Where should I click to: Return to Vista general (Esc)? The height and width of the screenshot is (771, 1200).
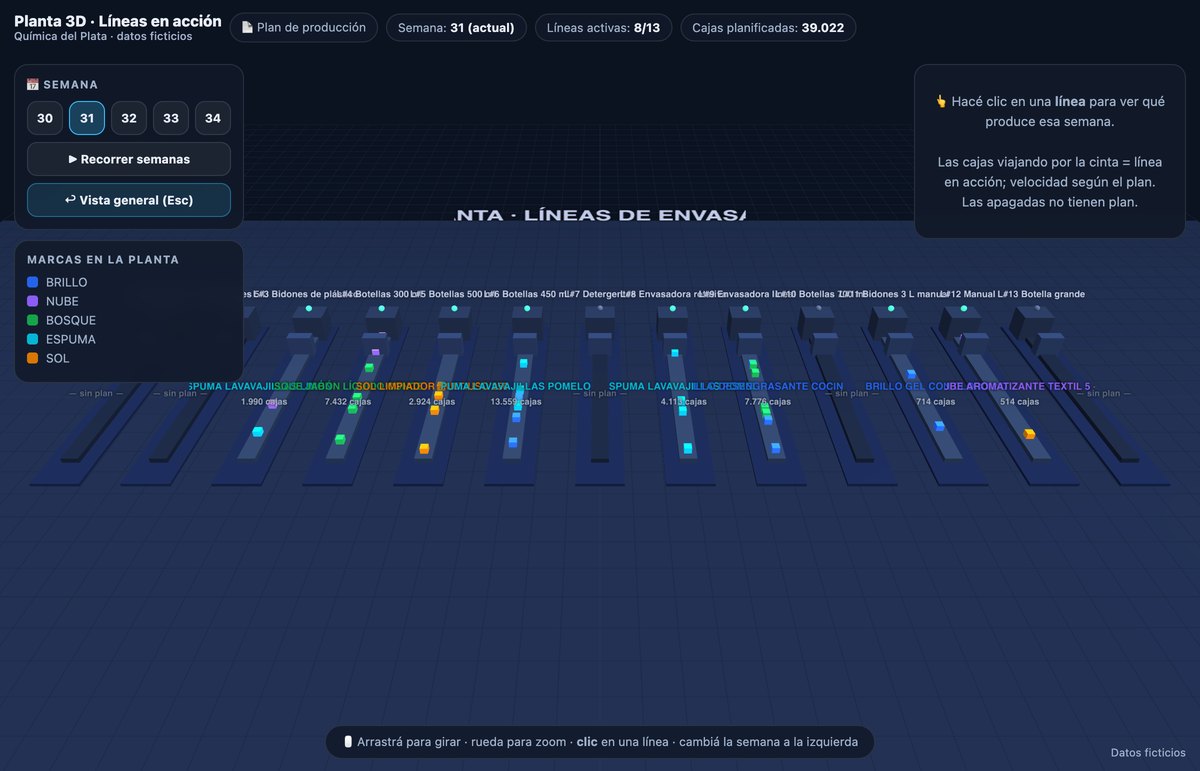(129, 200)
